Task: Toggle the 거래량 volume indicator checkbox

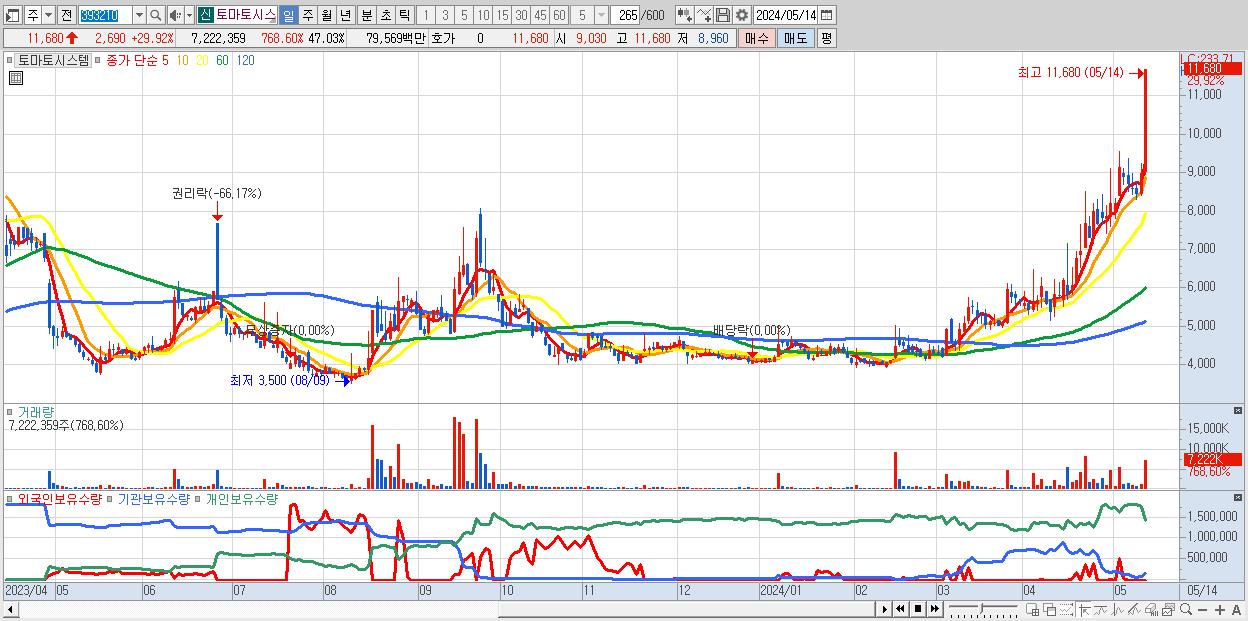Action: 9,411
